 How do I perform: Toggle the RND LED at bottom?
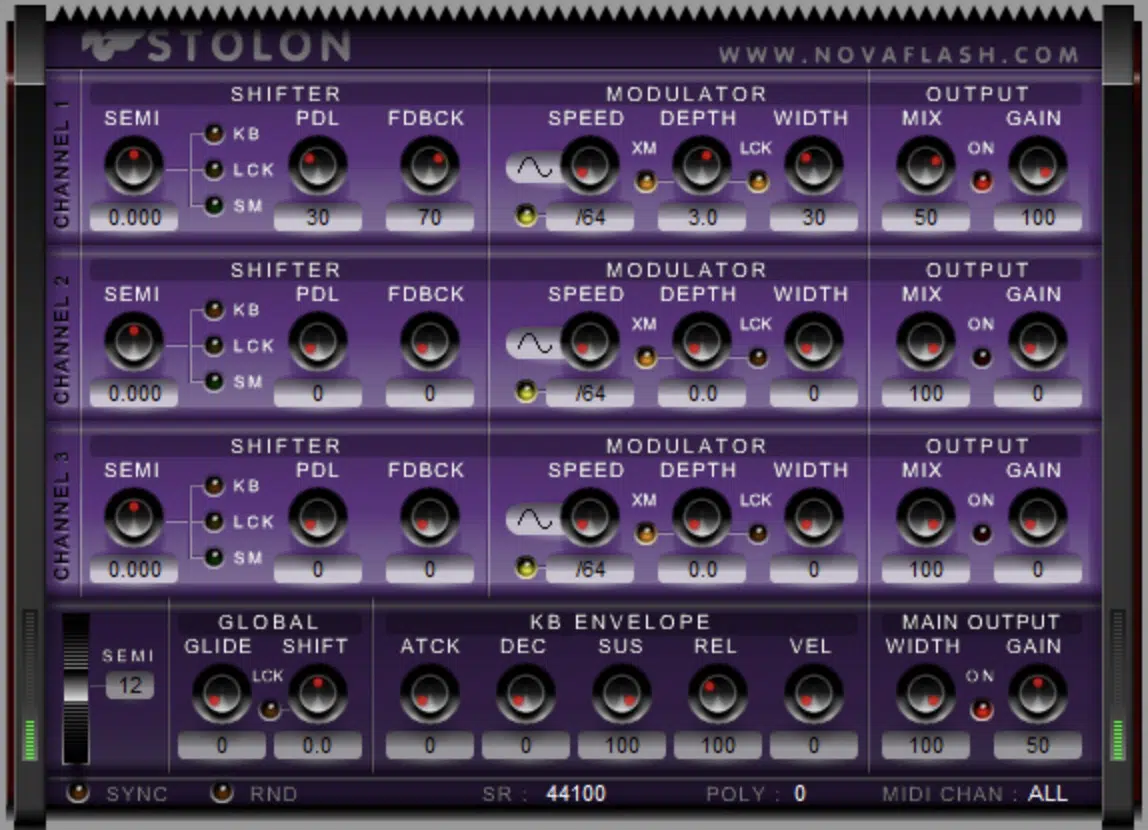[x=221, y=793]
